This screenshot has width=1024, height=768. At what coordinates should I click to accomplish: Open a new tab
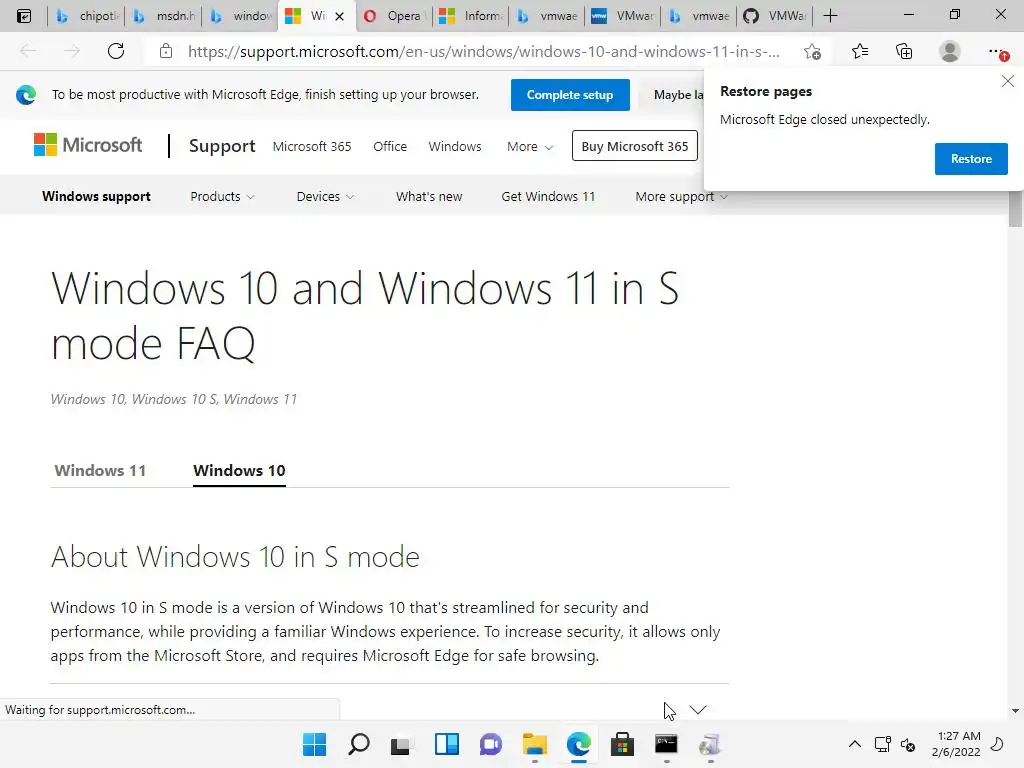click(x=830, y=16)
